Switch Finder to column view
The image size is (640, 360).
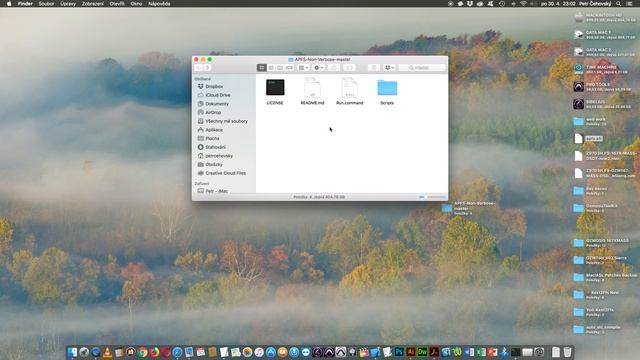[280, 68]
